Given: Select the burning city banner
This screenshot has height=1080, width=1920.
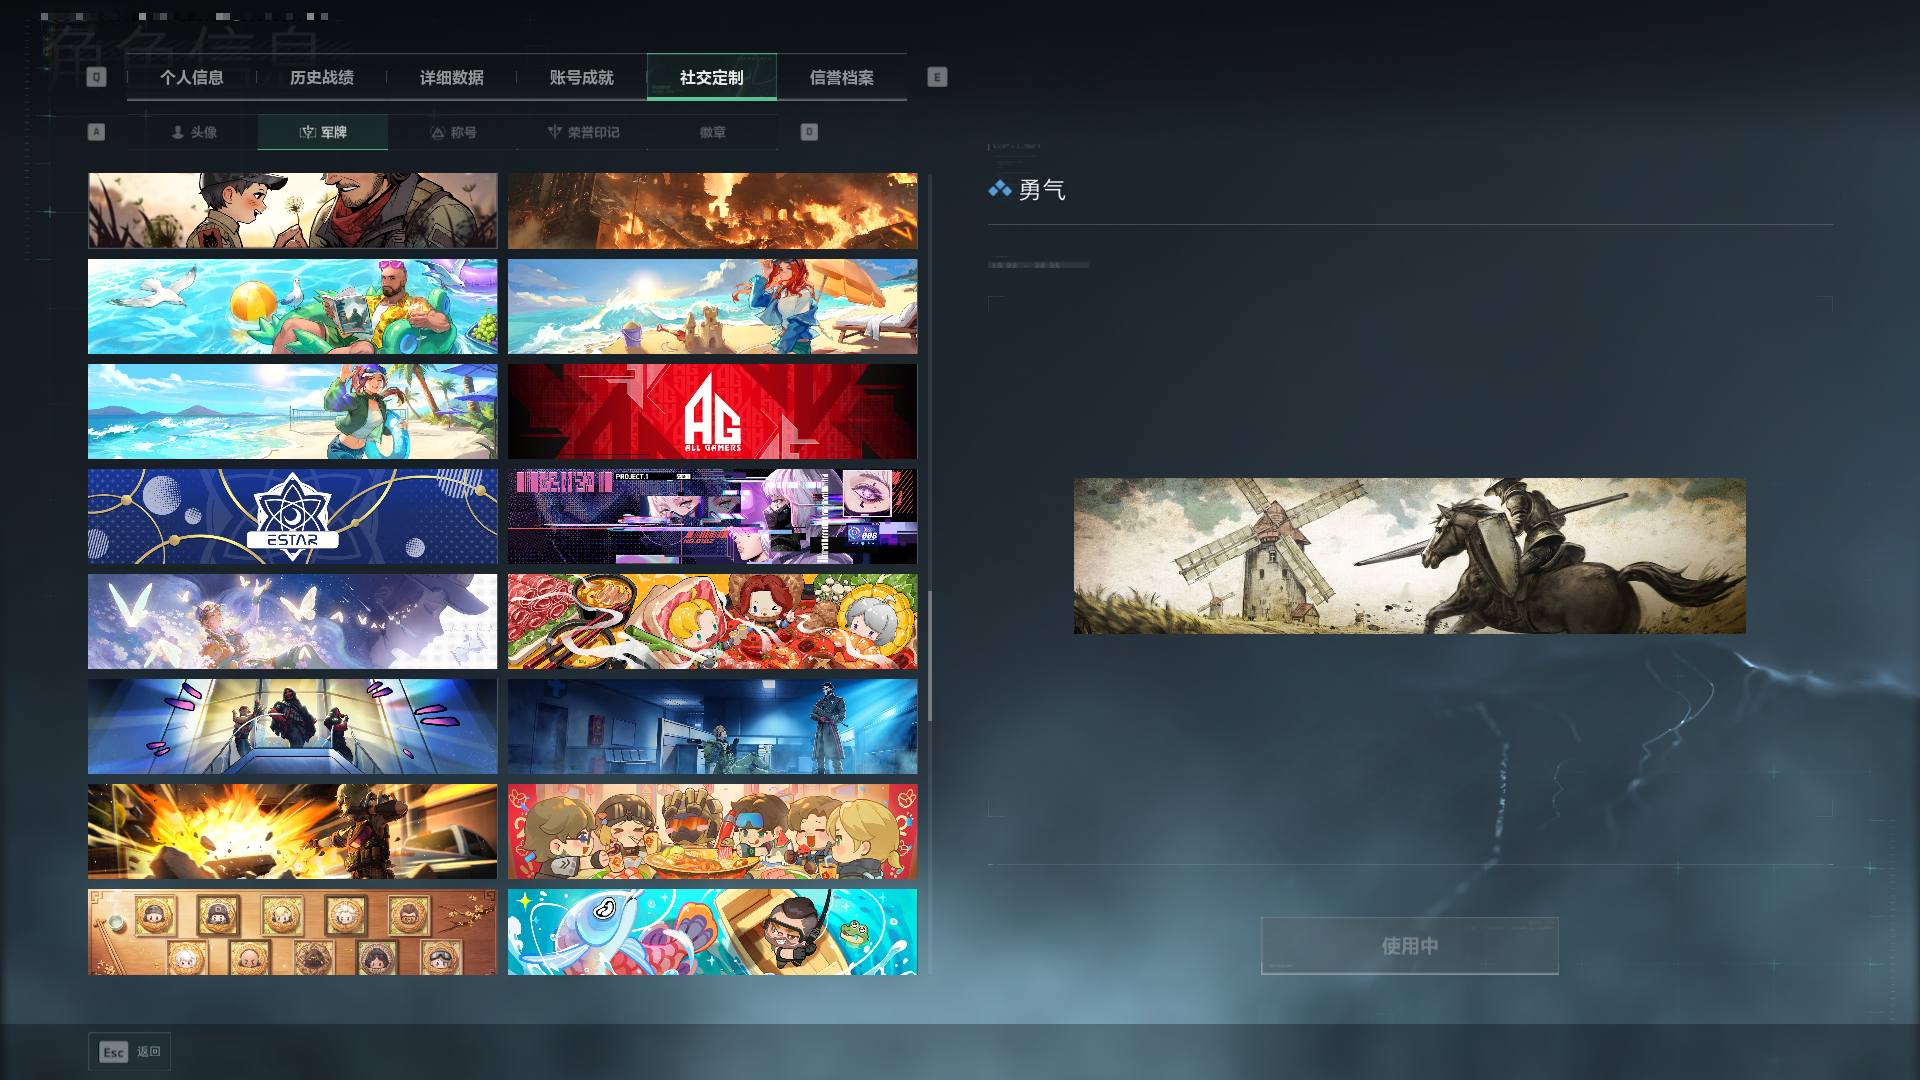Looking at the screenshot, I should [x=712, y=210].
